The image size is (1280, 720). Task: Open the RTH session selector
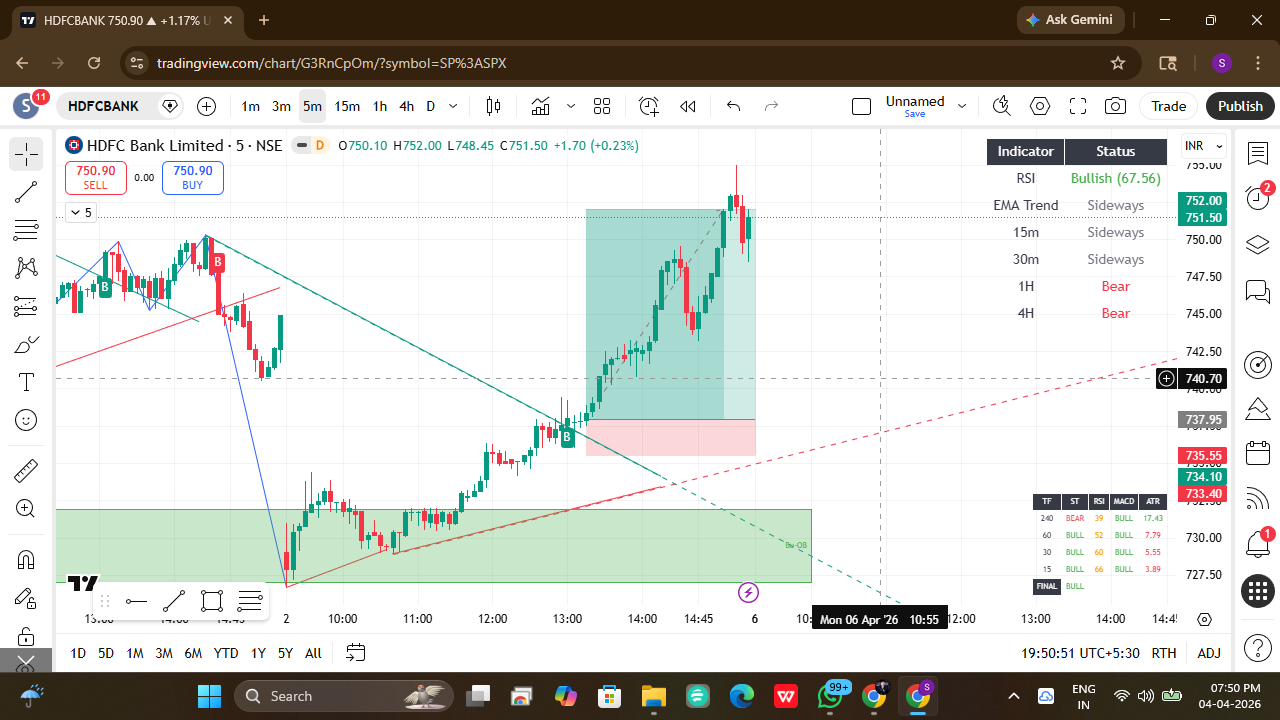(1163, 653)
